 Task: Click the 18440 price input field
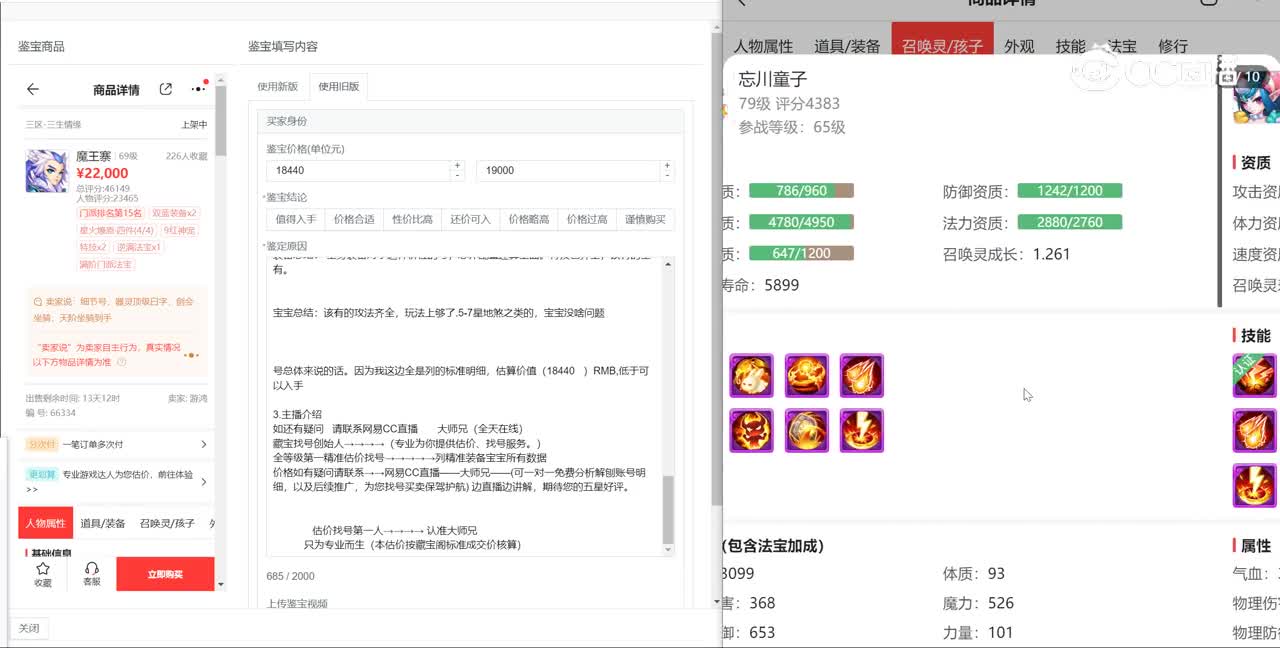point(357,171)
